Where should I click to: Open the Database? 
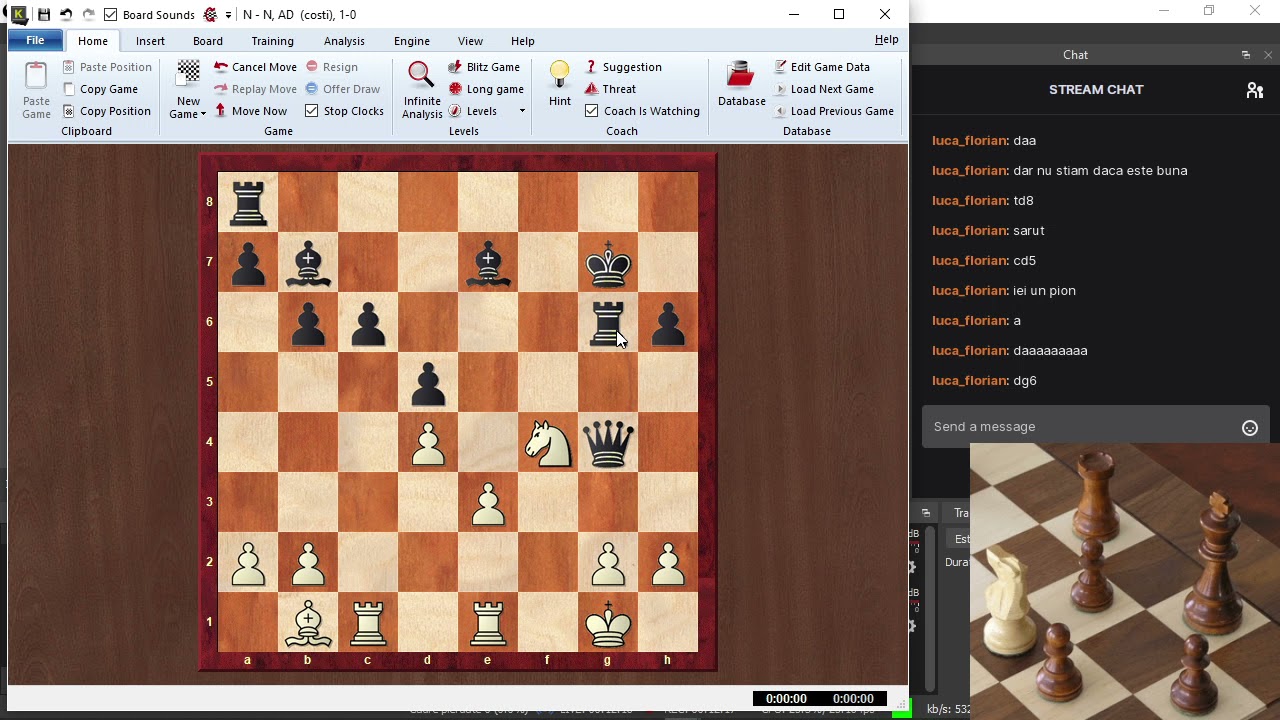click(x=741, y=84)
